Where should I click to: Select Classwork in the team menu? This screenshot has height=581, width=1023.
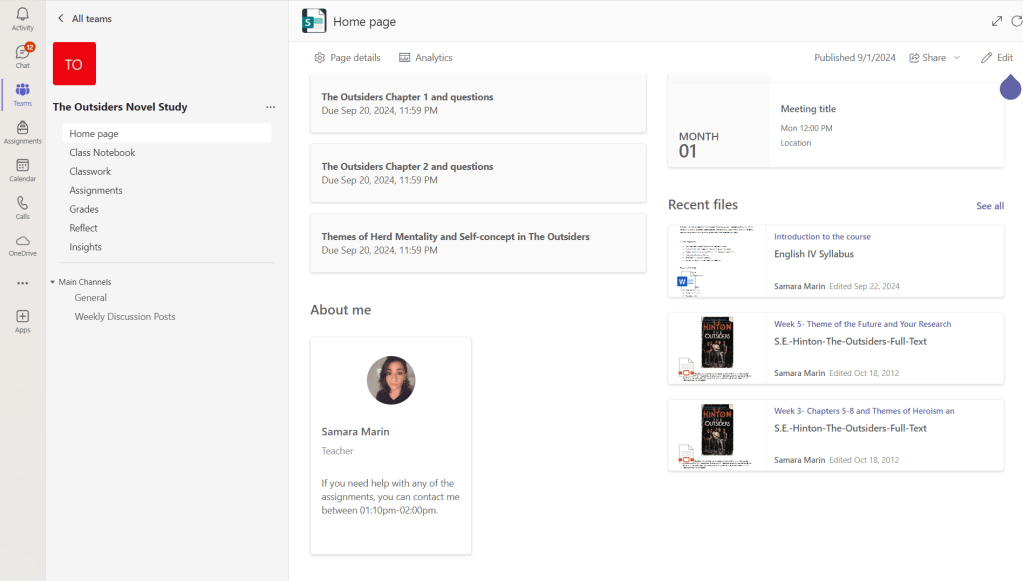coord(90,172)
